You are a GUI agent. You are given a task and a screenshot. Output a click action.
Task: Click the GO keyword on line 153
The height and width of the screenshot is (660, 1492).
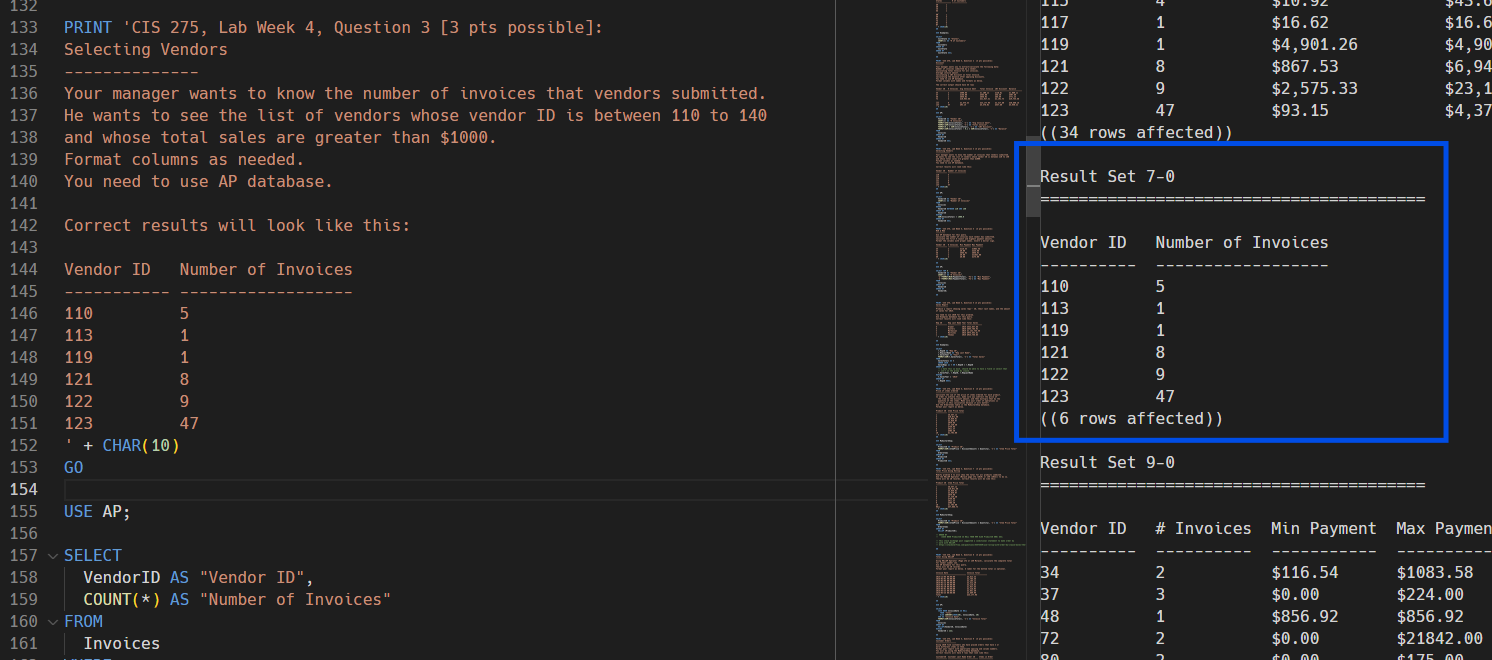74,467
